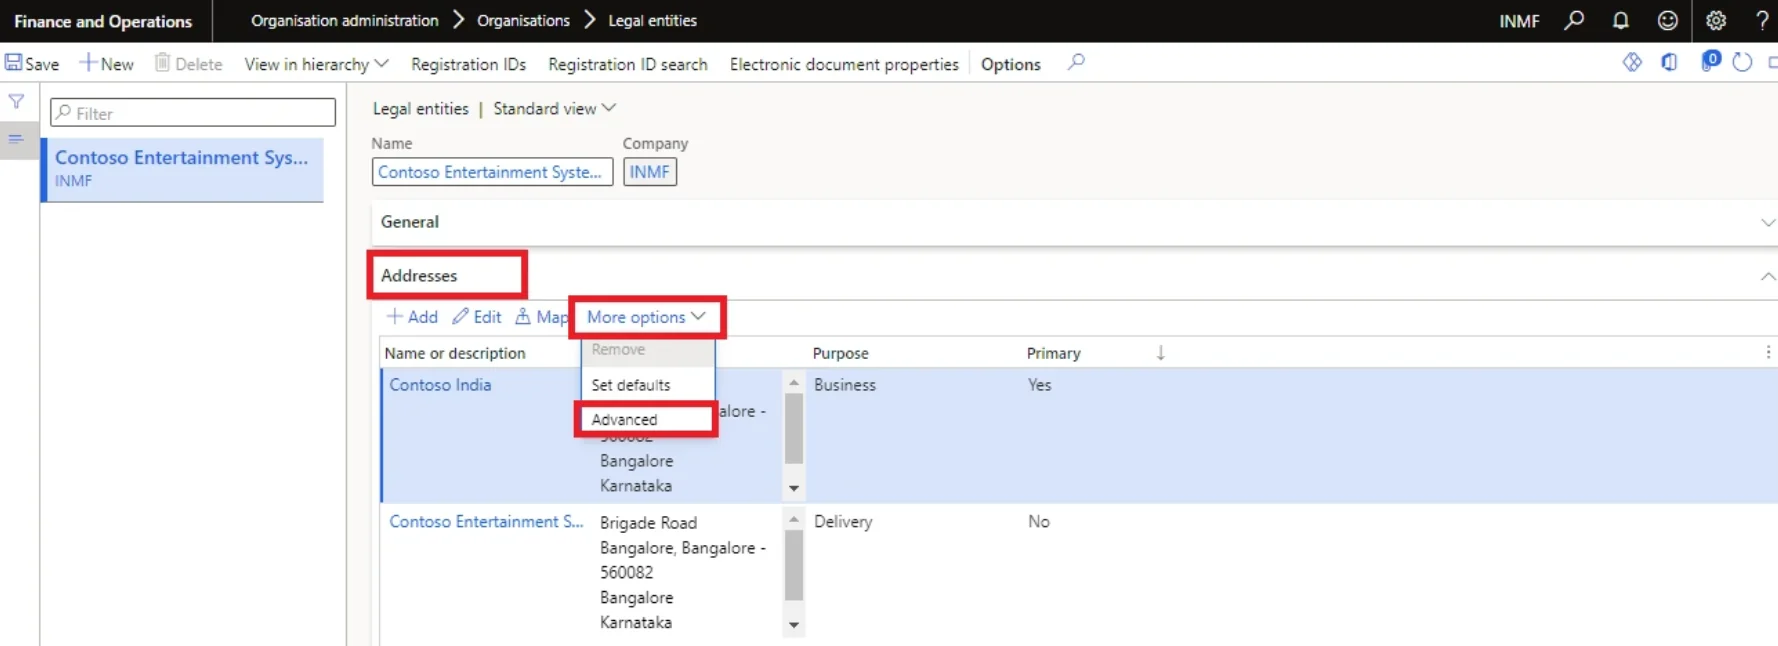Expand the General fast tab
The width and height of the screenshot is (1778, 646).
1074,222
